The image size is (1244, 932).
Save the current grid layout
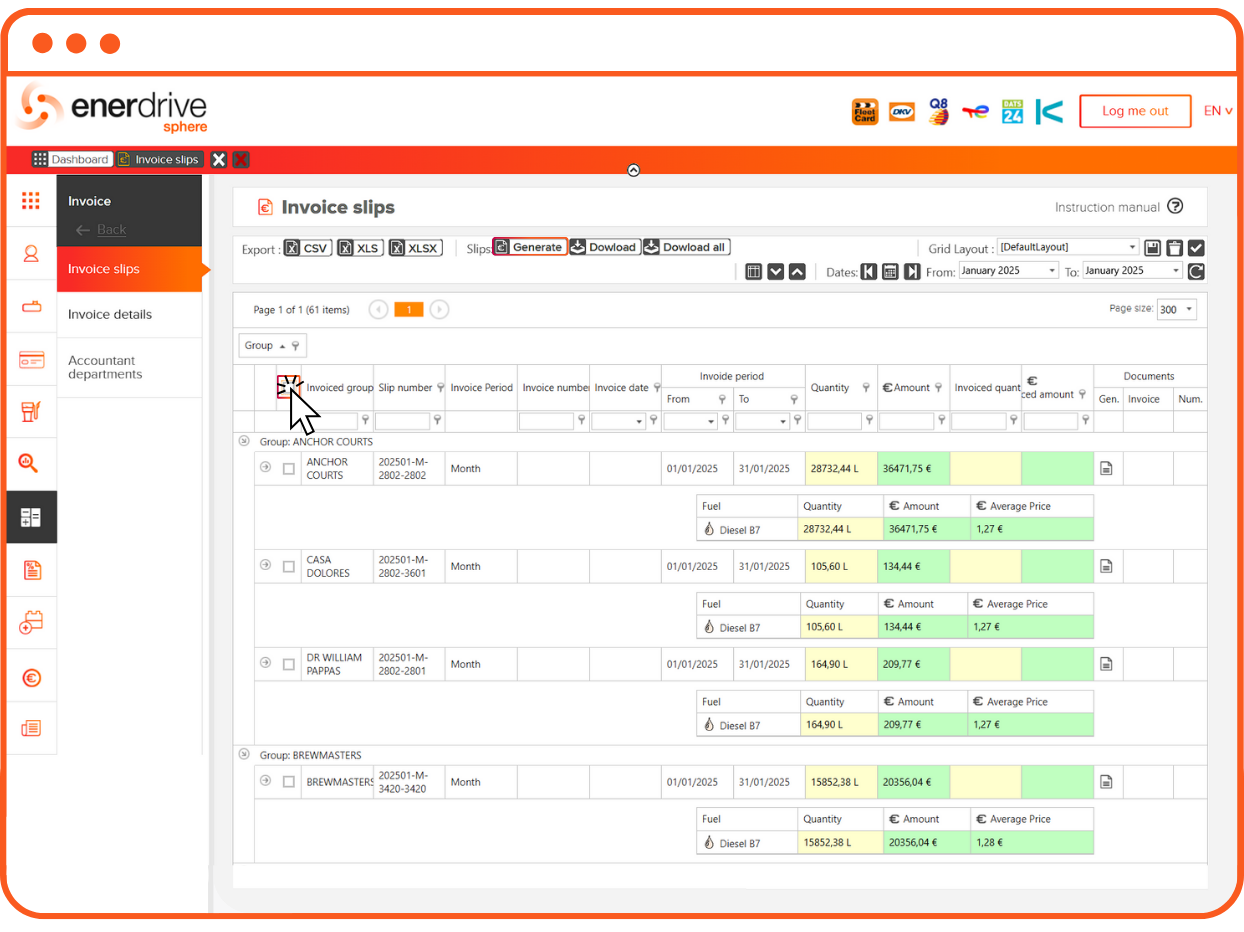pos(1152,248)
